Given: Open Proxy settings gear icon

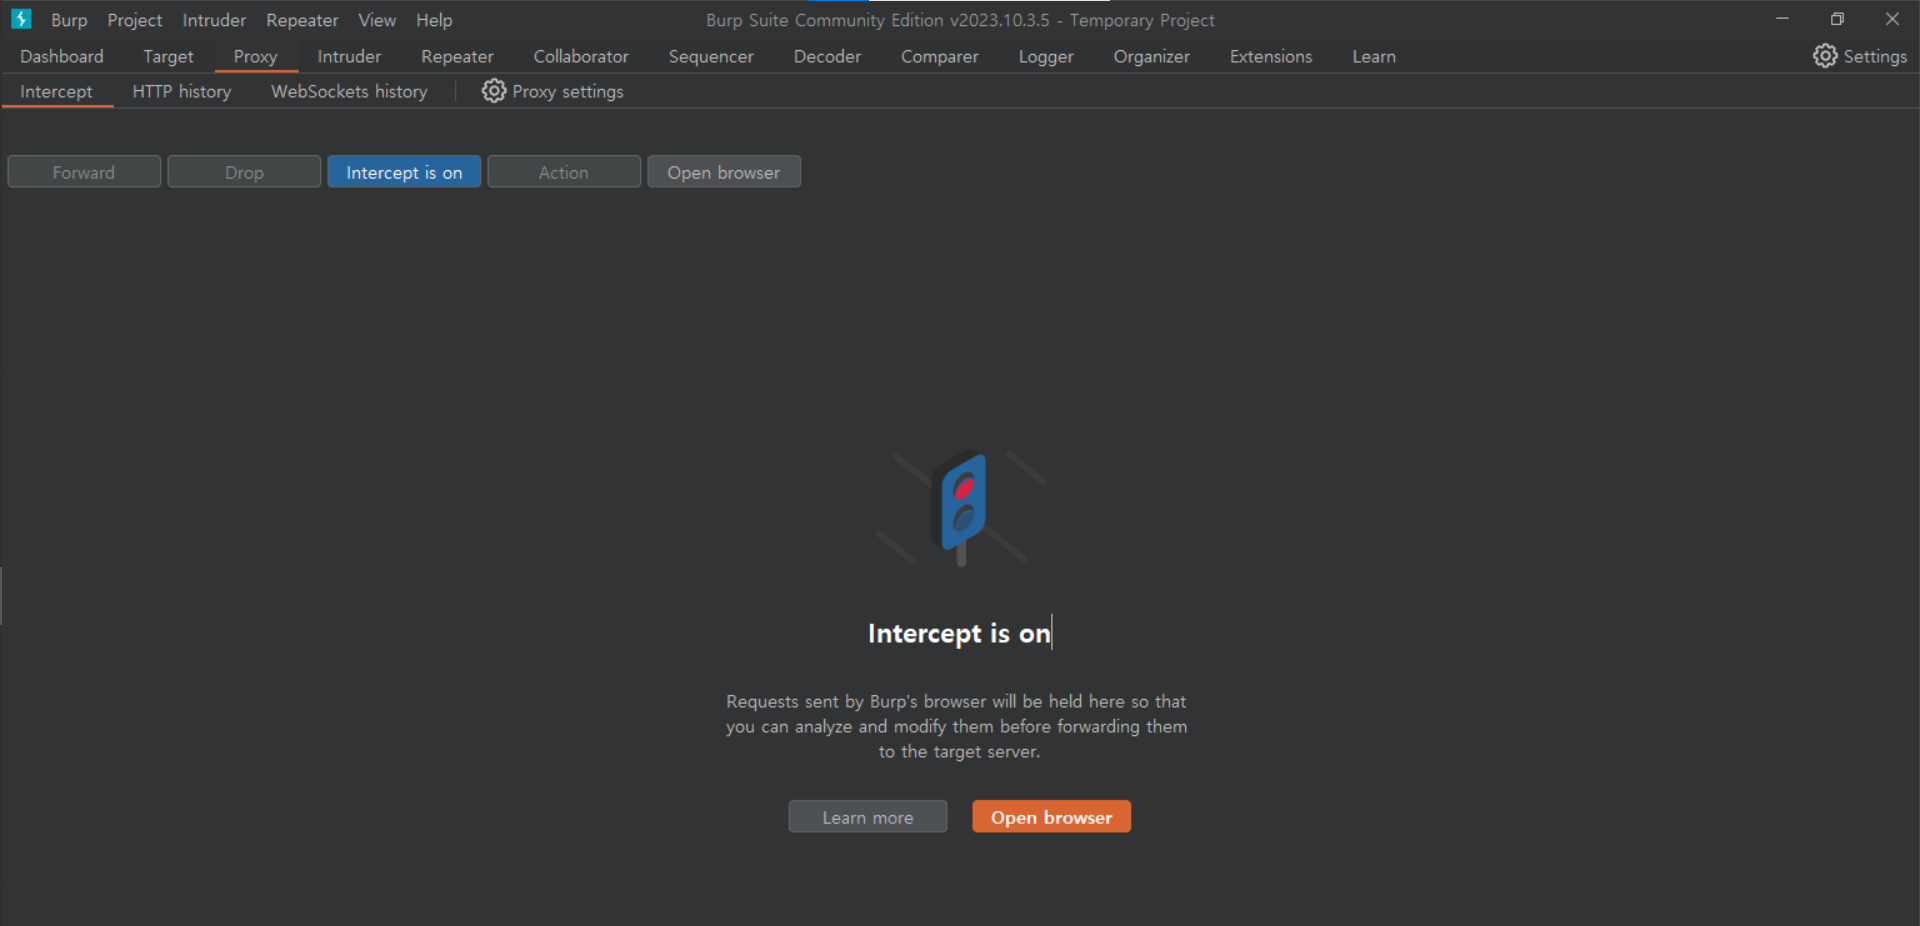Looking at the screenshot, I should click(x=494, y=91).
